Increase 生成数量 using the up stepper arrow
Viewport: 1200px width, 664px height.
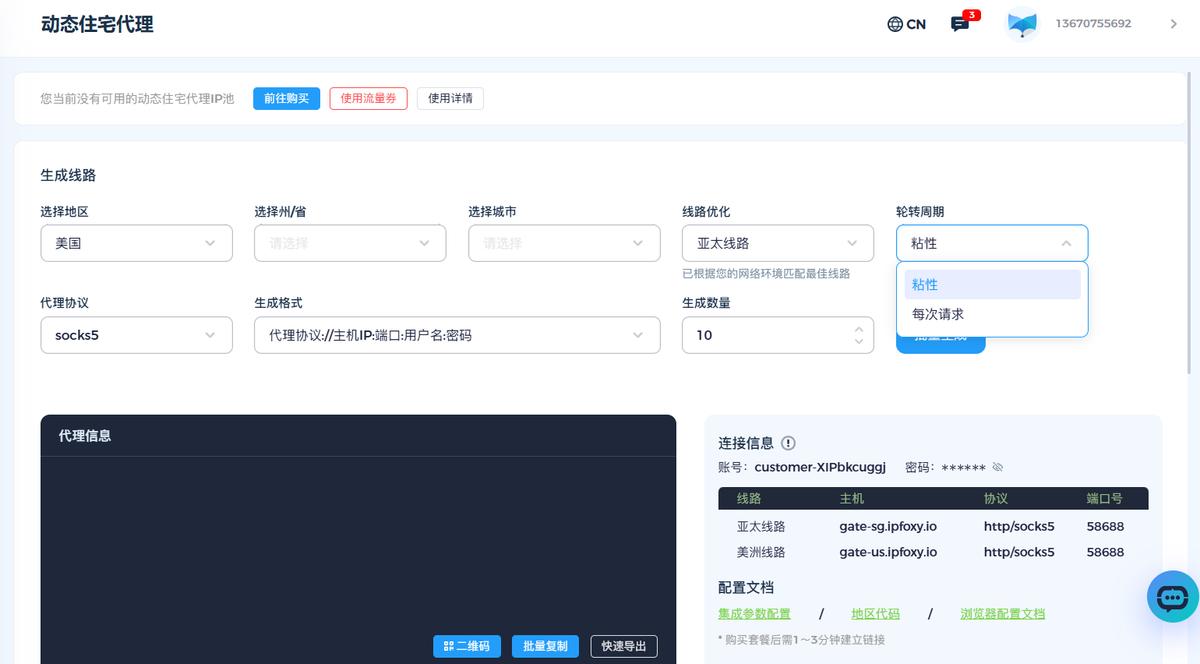(x=858, y=329)
